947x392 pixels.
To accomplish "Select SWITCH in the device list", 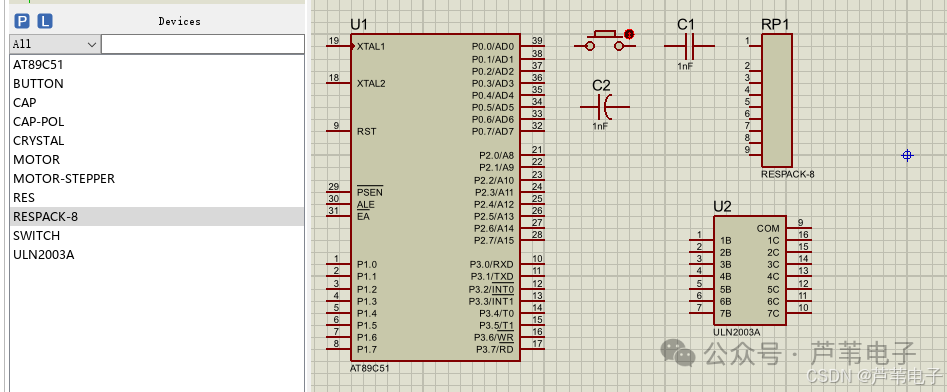I will point(157,236).
